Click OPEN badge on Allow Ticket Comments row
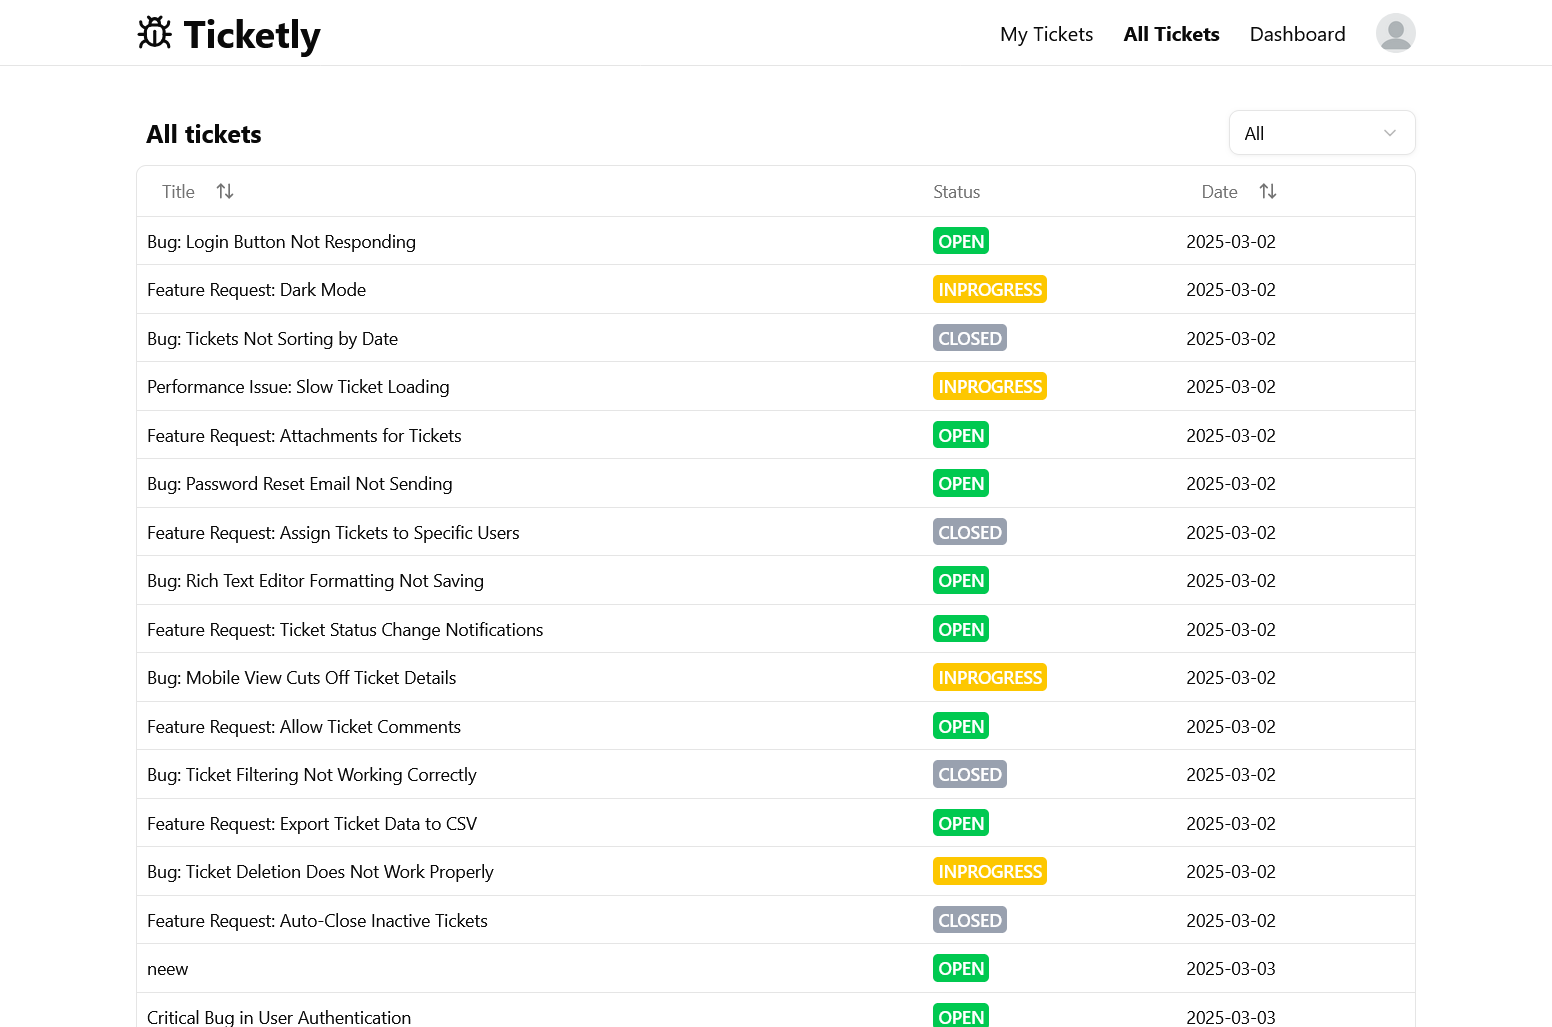The image size is (1552, 1027). pyautogui.click(x=961, y=726)
